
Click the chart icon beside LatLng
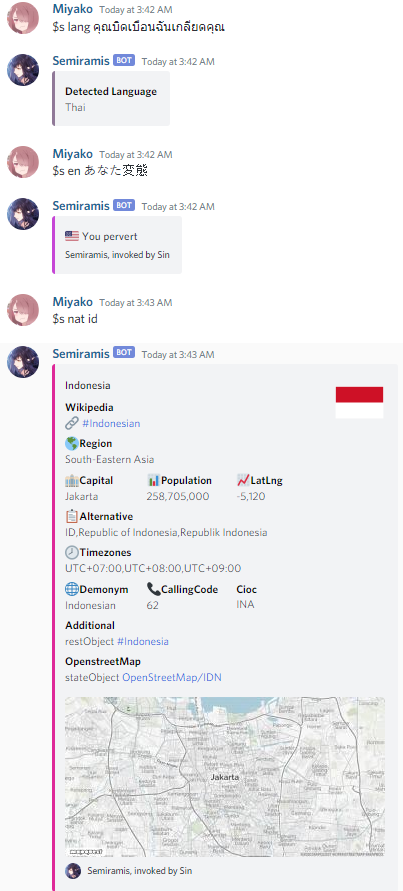pos(243,480)
